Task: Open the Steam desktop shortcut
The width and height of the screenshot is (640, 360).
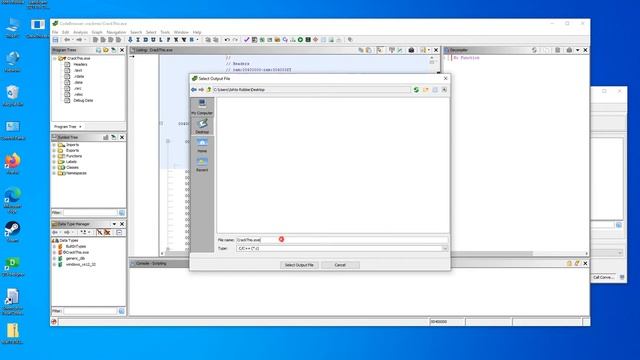Action: (x=13, y=231)
